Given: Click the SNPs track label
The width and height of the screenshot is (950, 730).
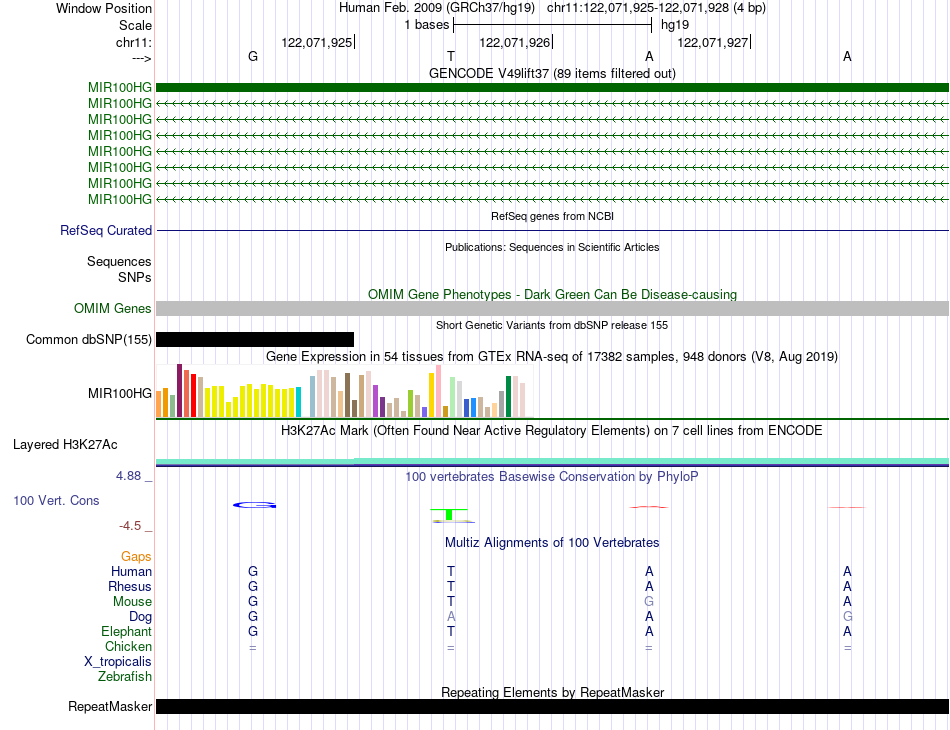Looking at the screenshot, I should tap(135, 277).
